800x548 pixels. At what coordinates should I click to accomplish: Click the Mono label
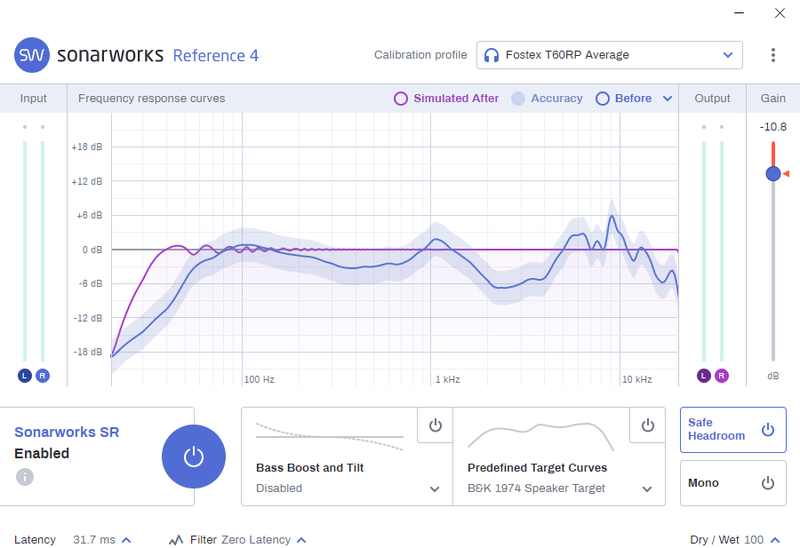[703, 483]
